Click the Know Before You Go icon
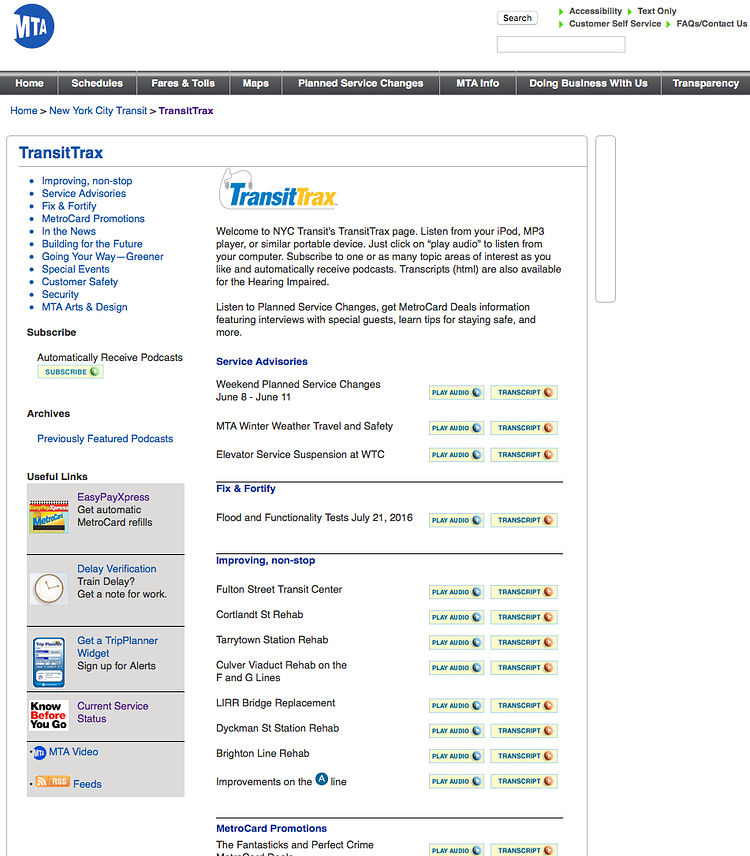The width and height of the screenshot is (750, 856). click(x=49, y=715)
